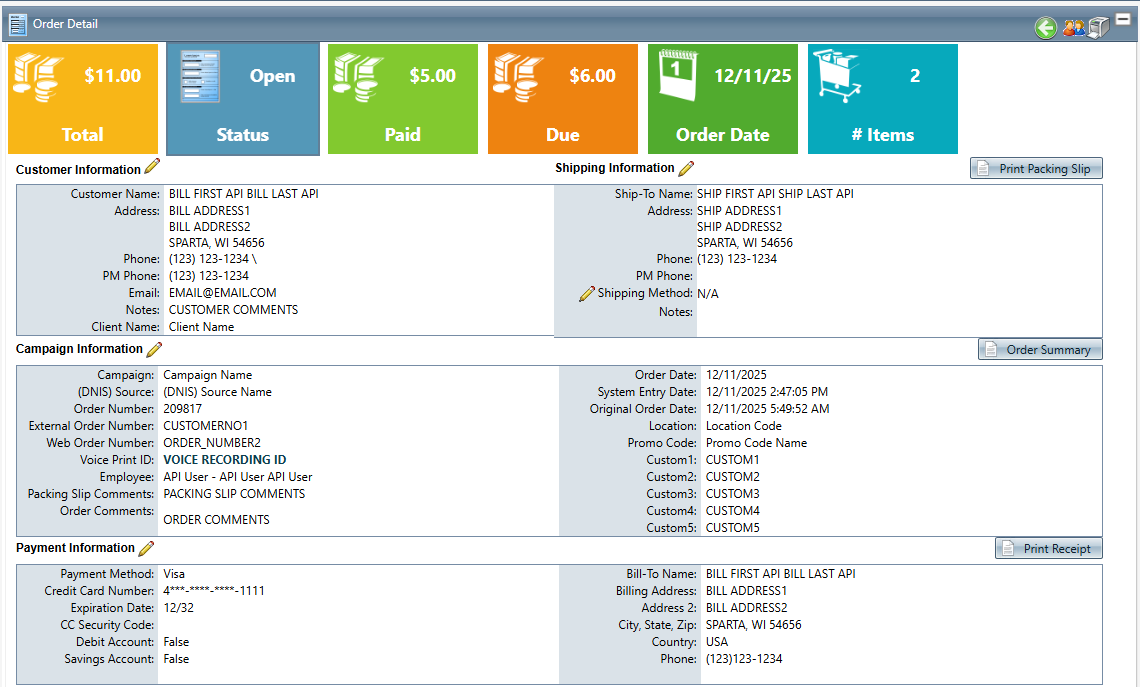
Task: Click the green Paid tile
Action: click(x=403, y=99)
